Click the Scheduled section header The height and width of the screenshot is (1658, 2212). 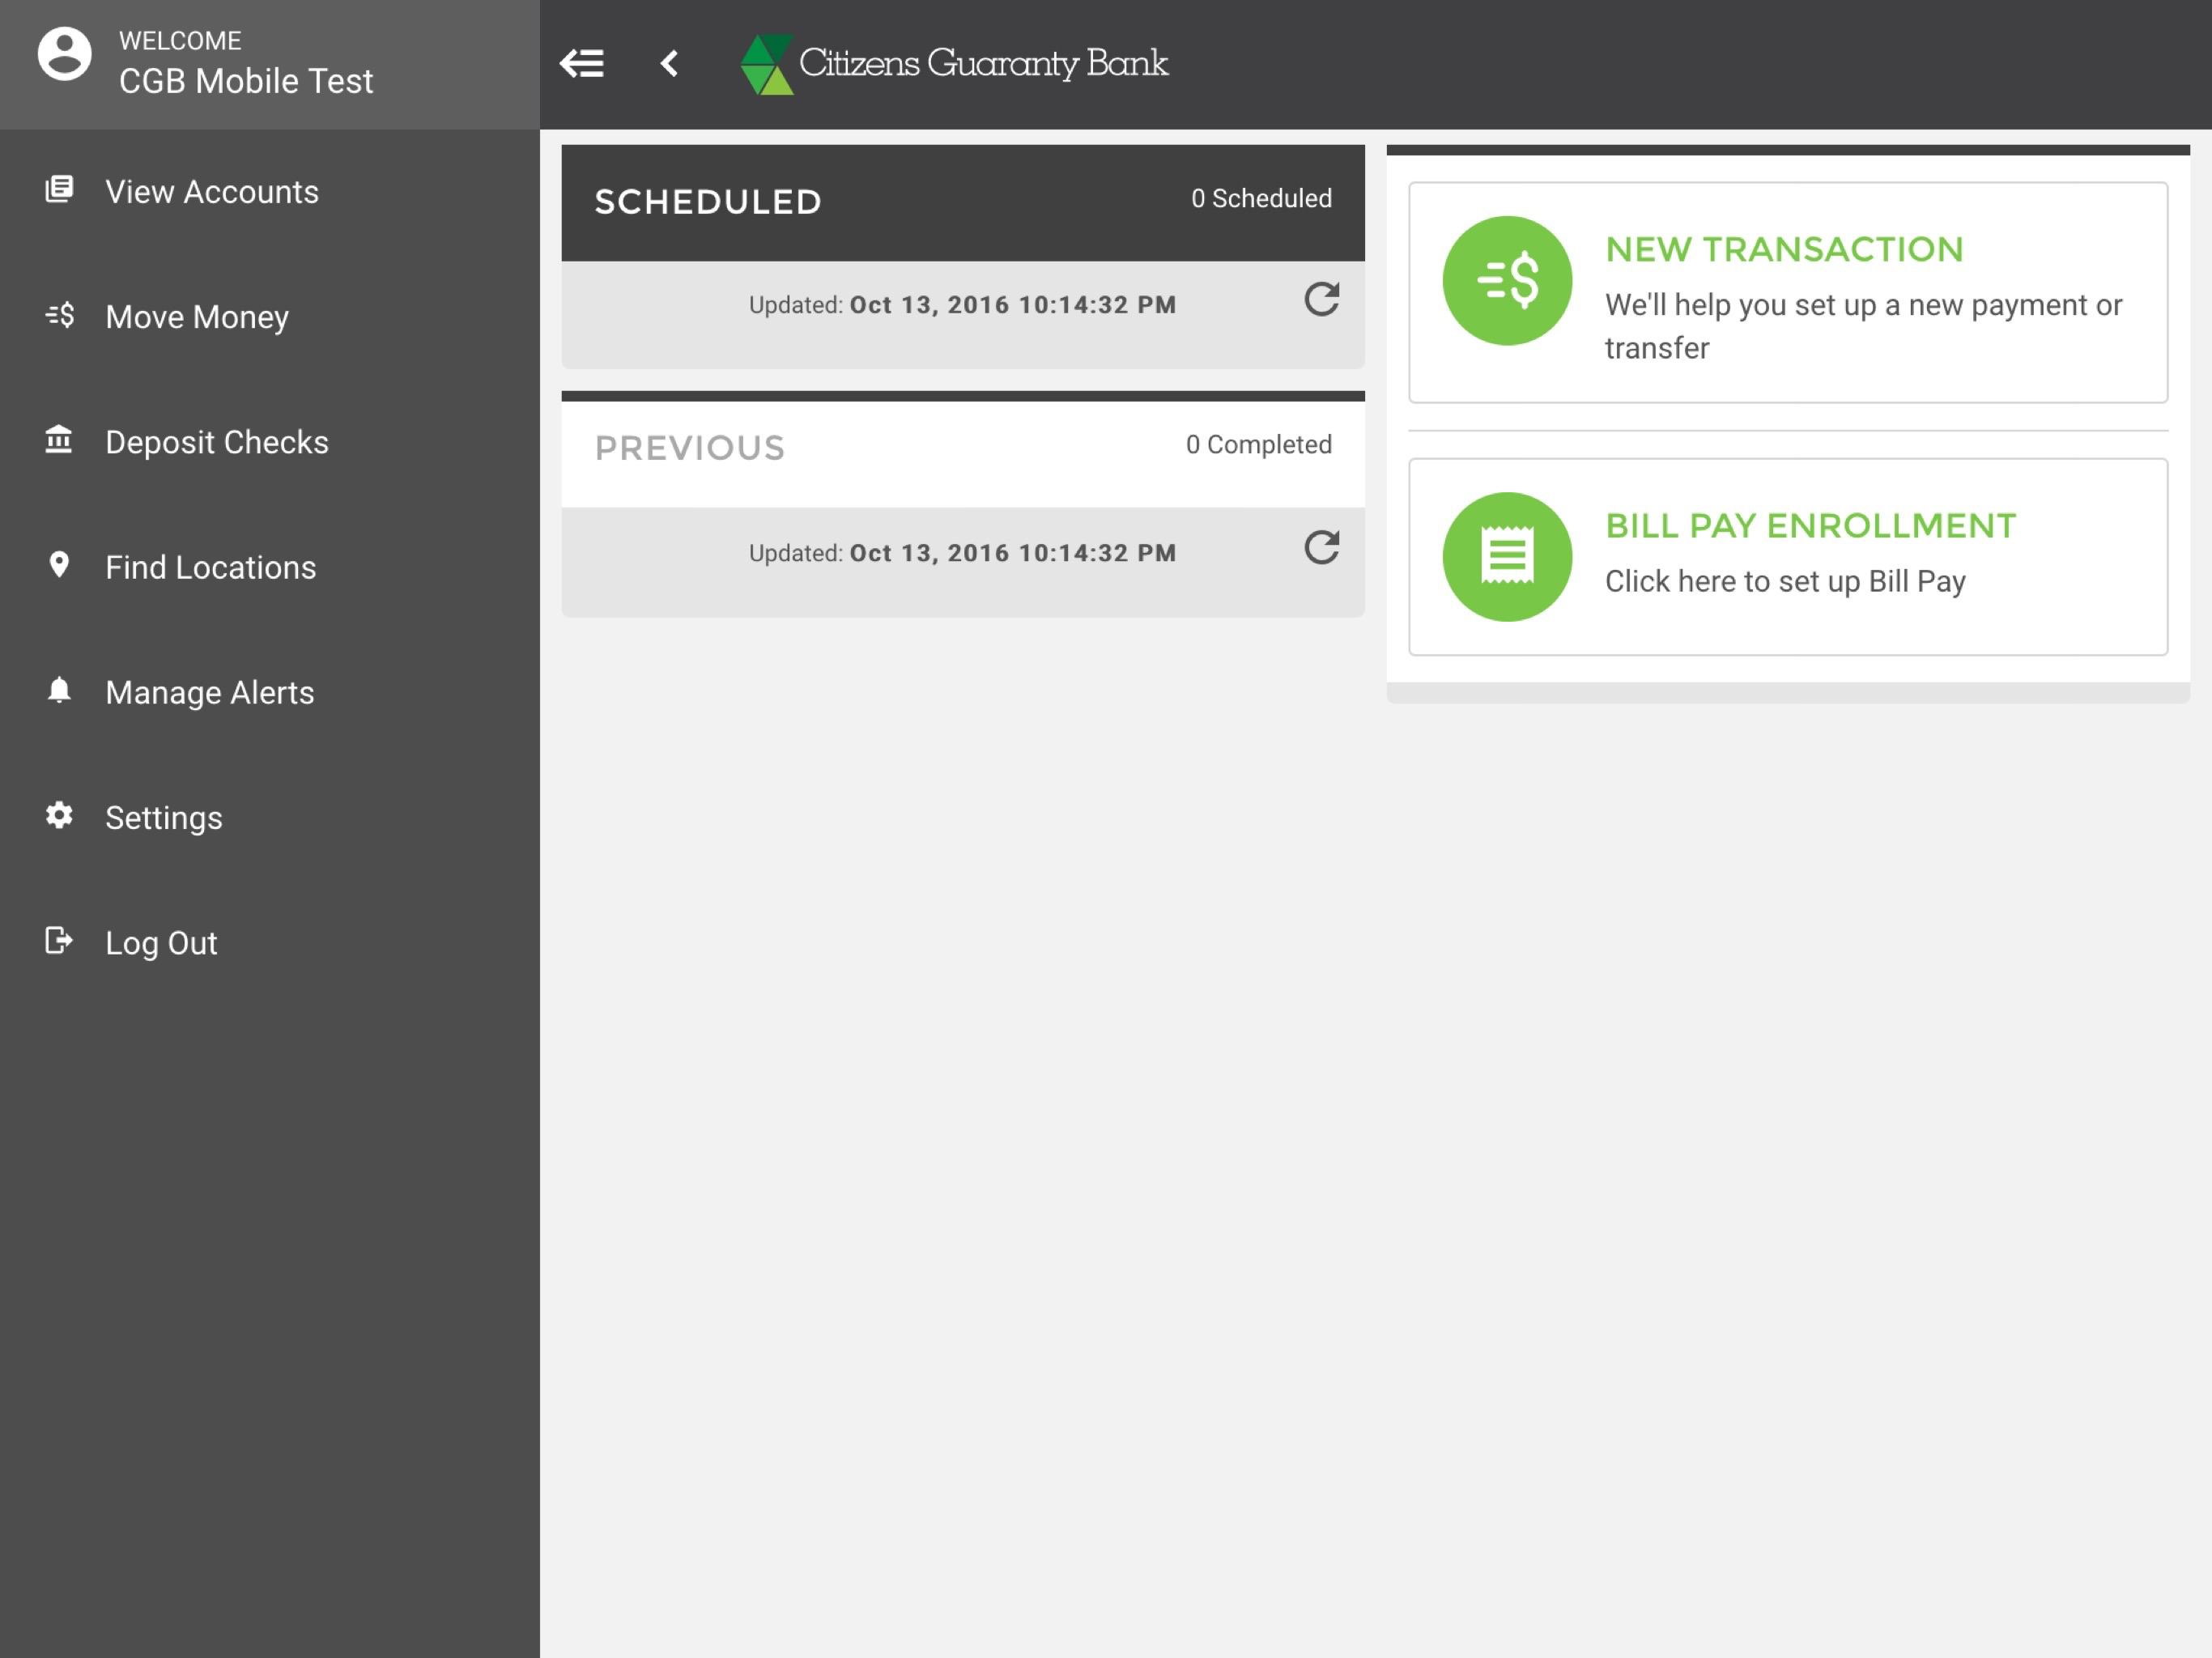click(x=963, y=203)
